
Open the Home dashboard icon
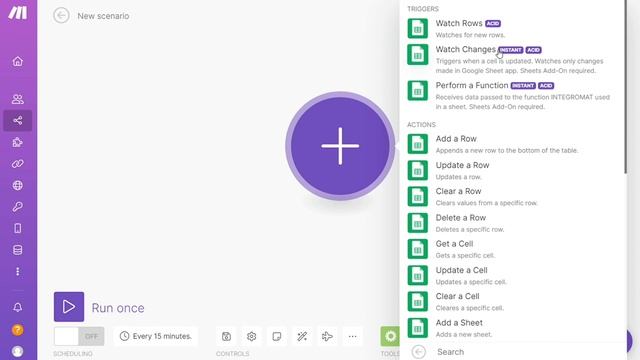[18, 61]
